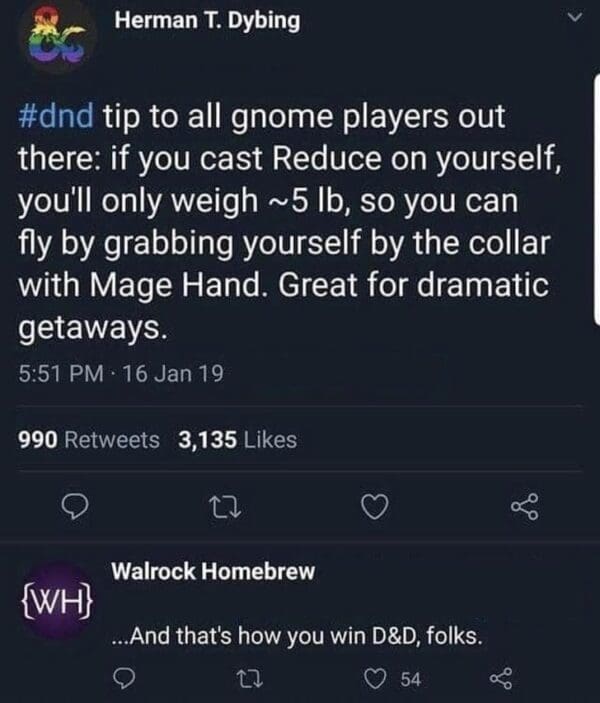Viewport: 600px width, 703px height.
Task: Reply to Walrock Homebrew's comment
Action: point(123,678)
